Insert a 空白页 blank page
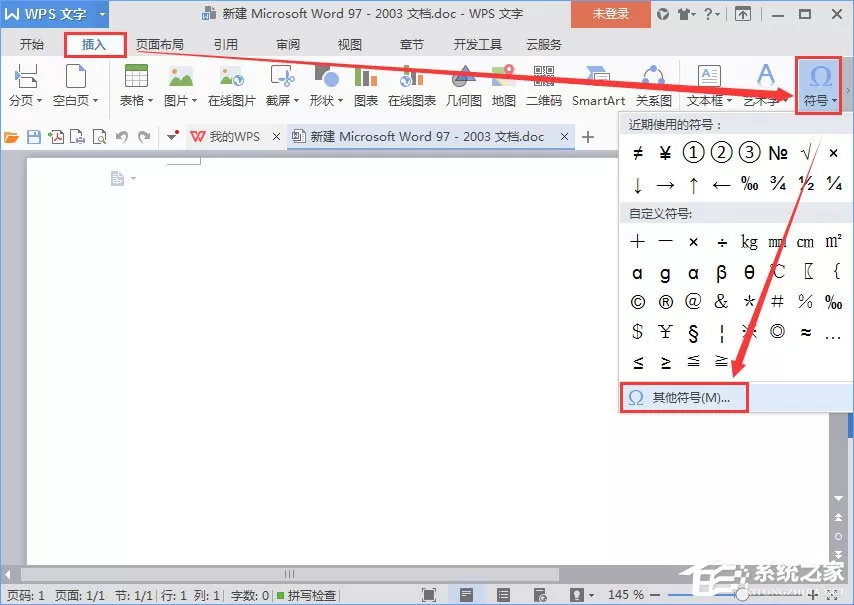The height and width of the screenshot is (605, 854). 76,85
